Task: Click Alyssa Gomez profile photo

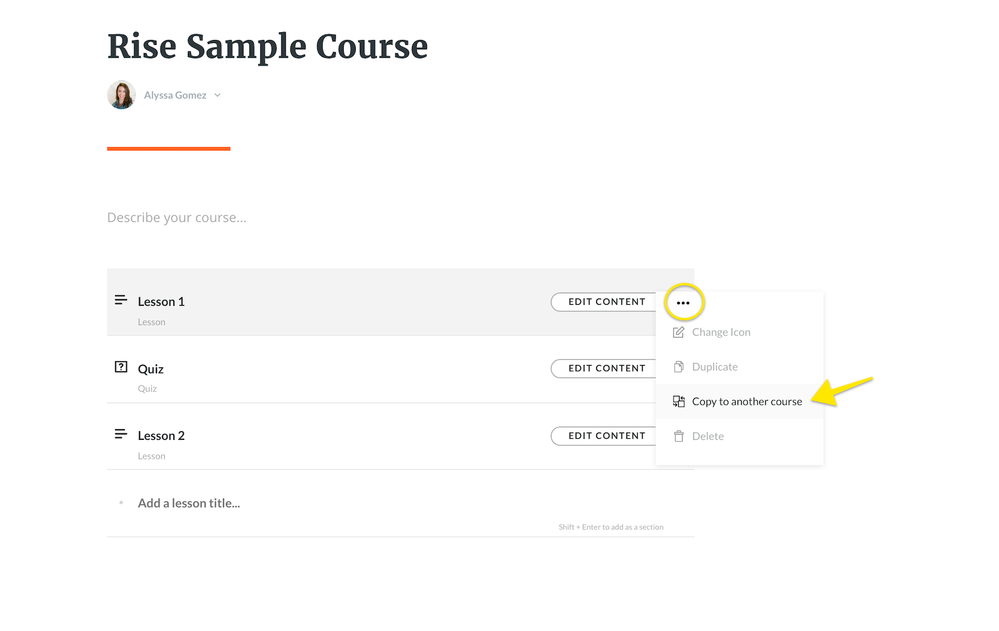Action: [121, 95]
